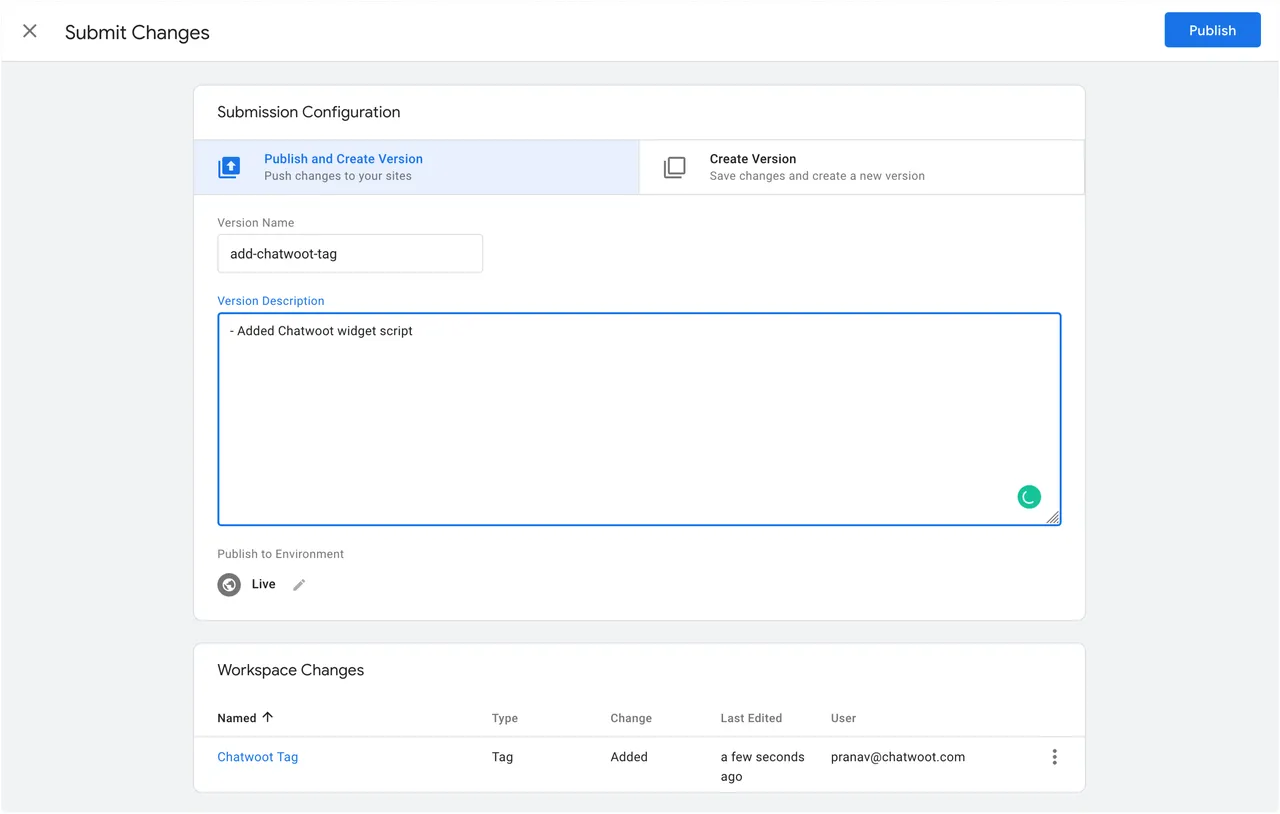Click the Named sort arrow icon
This screenshot has height=814, width=1280.
click(x=268, y=717)
